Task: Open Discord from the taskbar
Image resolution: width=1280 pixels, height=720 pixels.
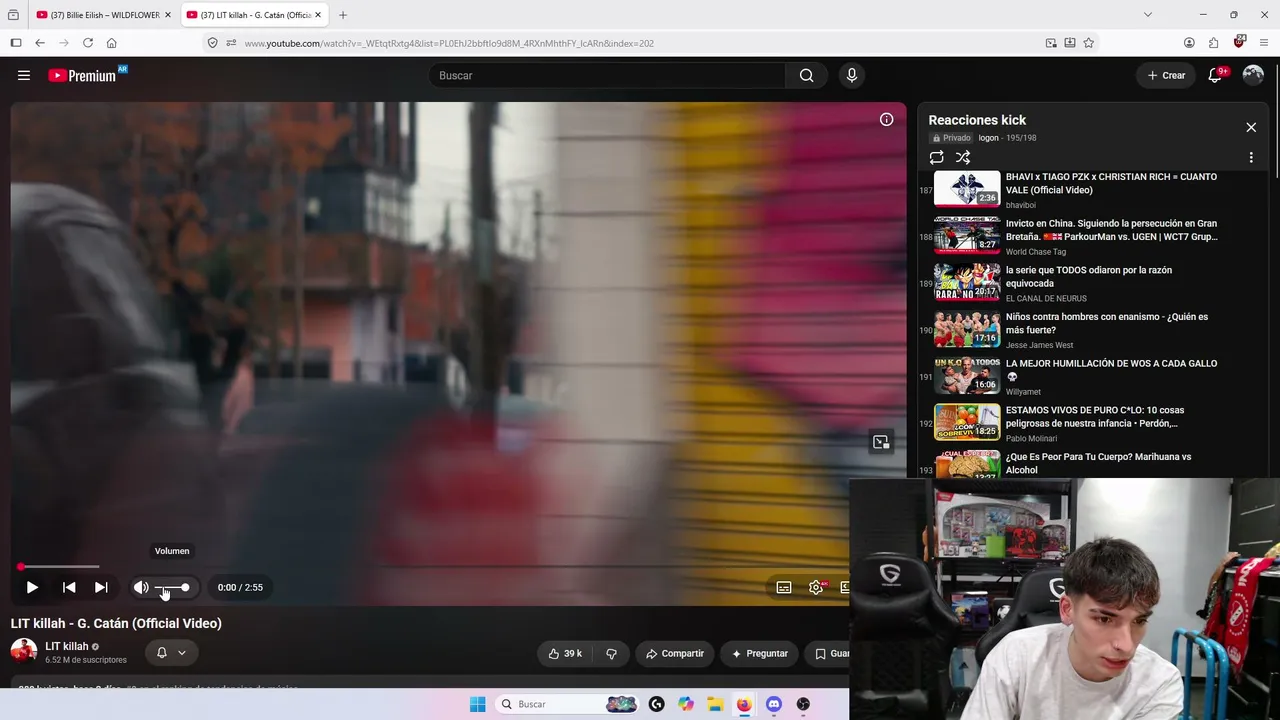Action: click(x=773, y=704)
